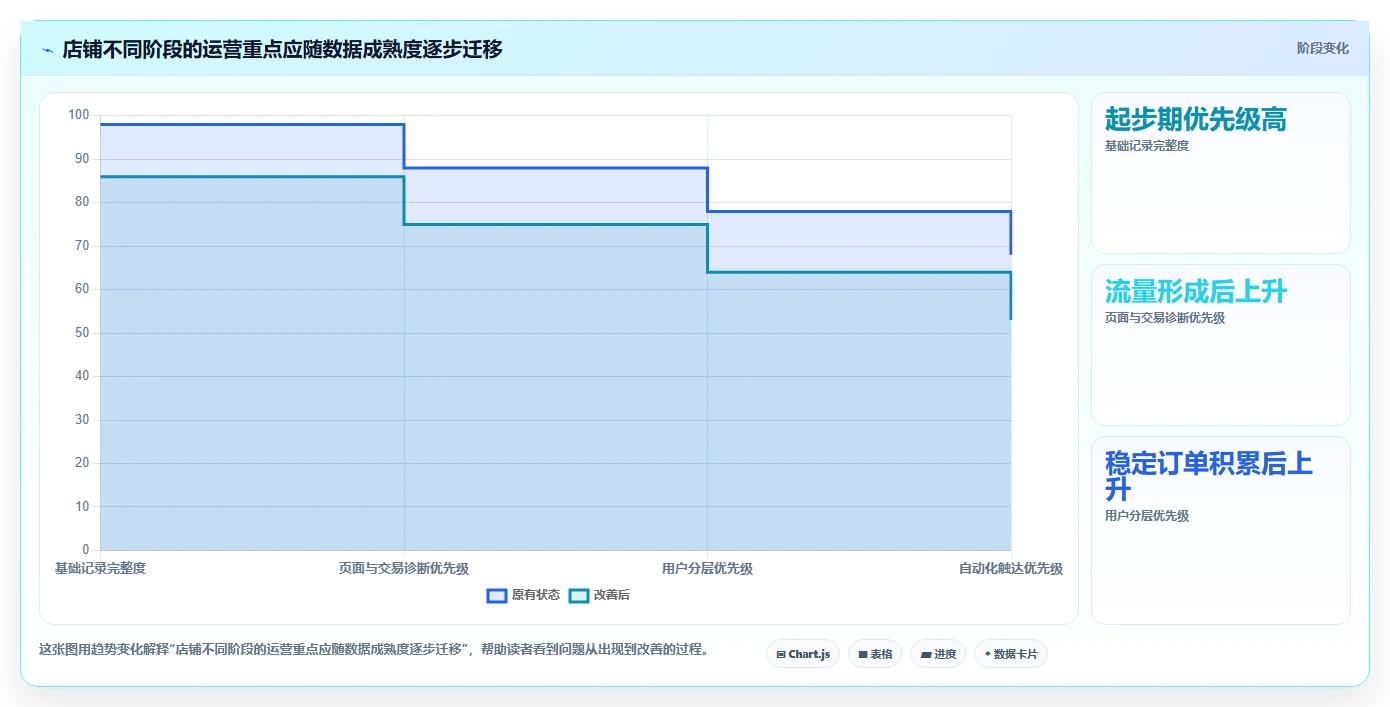Open the 稳定订单积累后上升 card
Viewport: 1390px width, 707px height.
pyautogui.click(x=1221, y=530)
